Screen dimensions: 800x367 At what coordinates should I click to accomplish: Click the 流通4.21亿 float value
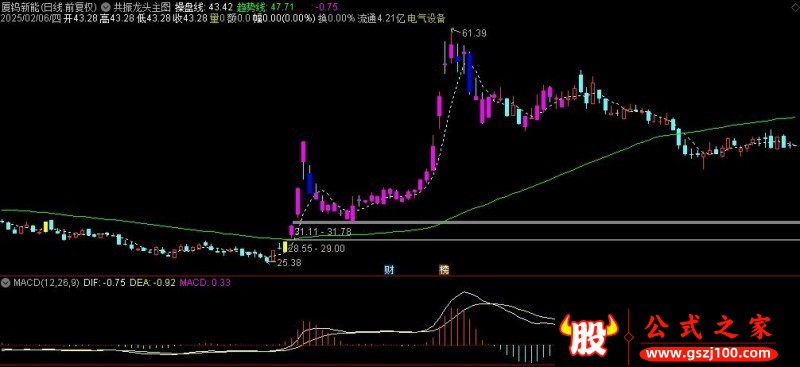(x=381, y=18)
